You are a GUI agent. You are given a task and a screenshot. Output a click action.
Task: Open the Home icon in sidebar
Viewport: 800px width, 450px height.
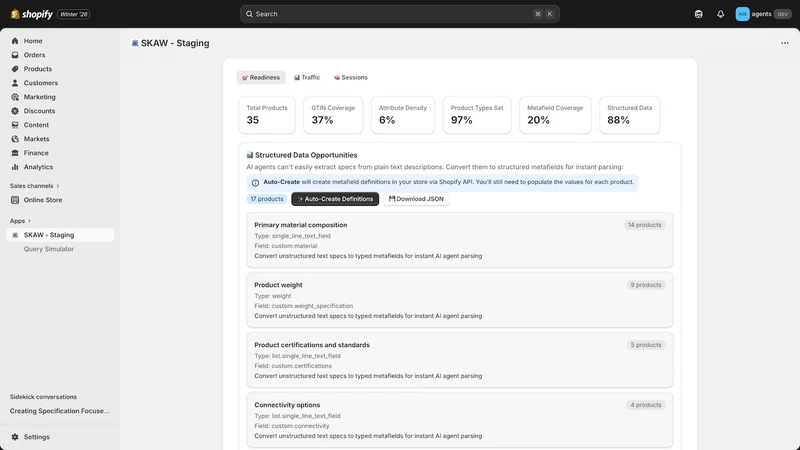tap(15, 41)
